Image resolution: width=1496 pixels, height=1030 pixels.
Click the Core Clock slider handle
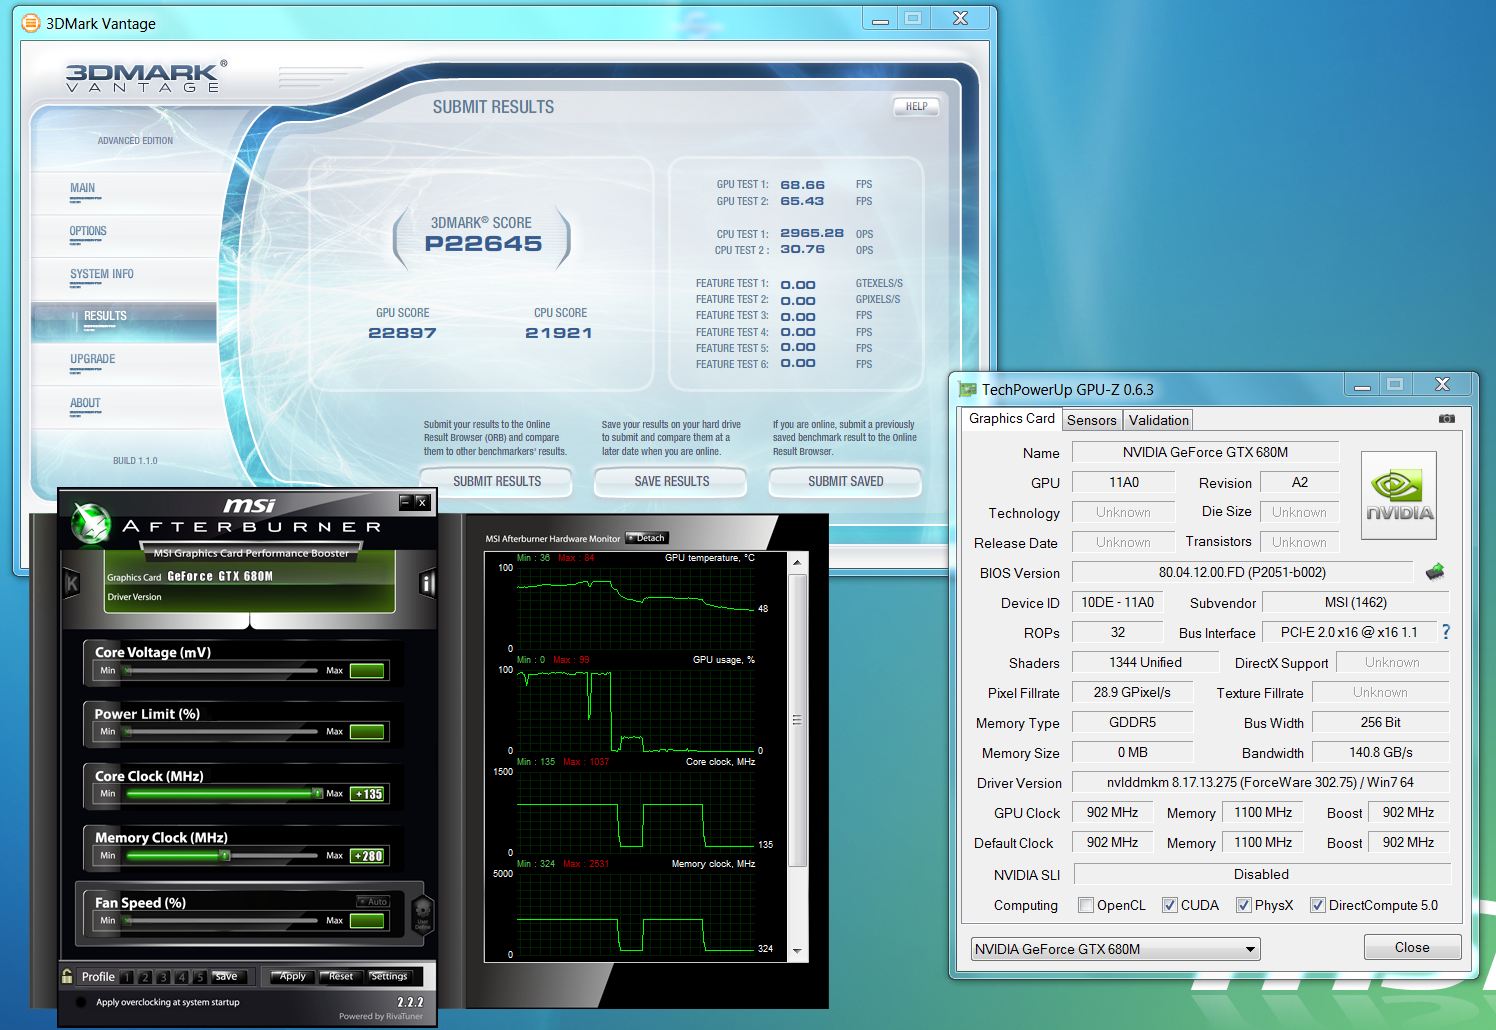click(317, 793)
